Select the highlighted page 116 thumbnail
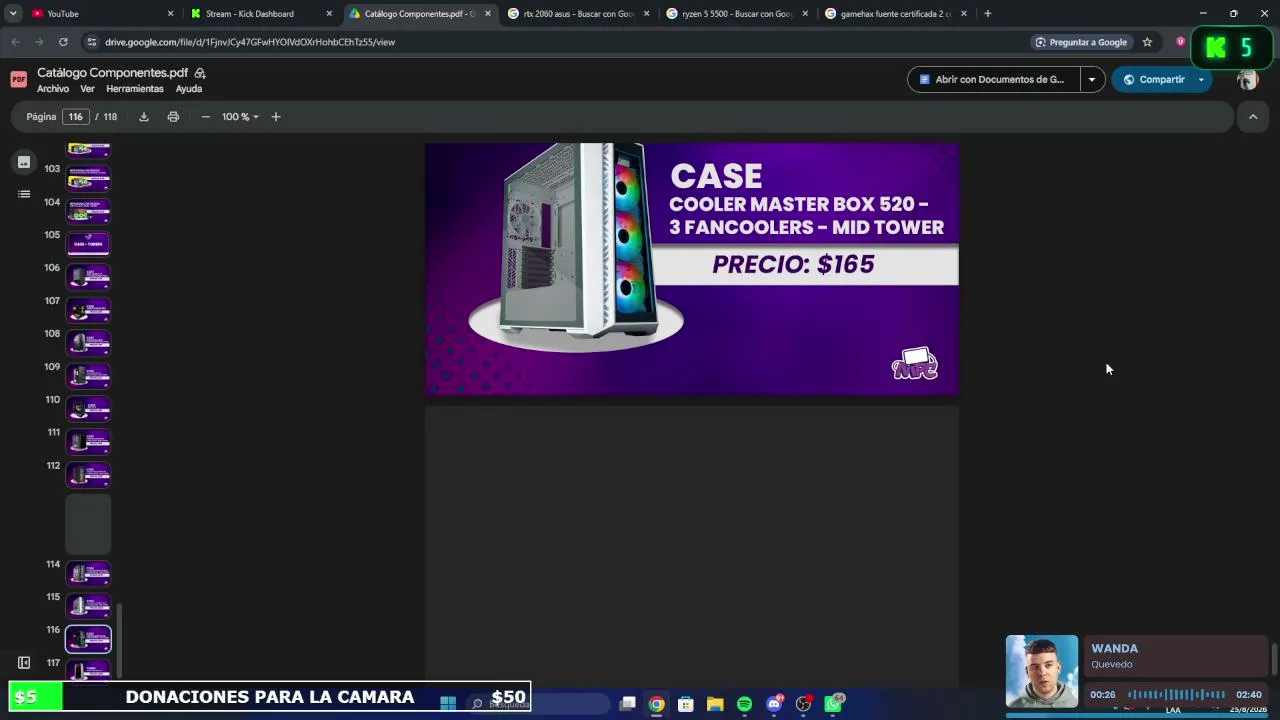1280x720 pixels. tap(88, 639)
